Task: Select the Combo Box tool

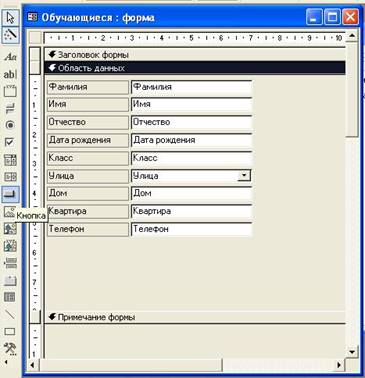Action: [x=10, y=160]
